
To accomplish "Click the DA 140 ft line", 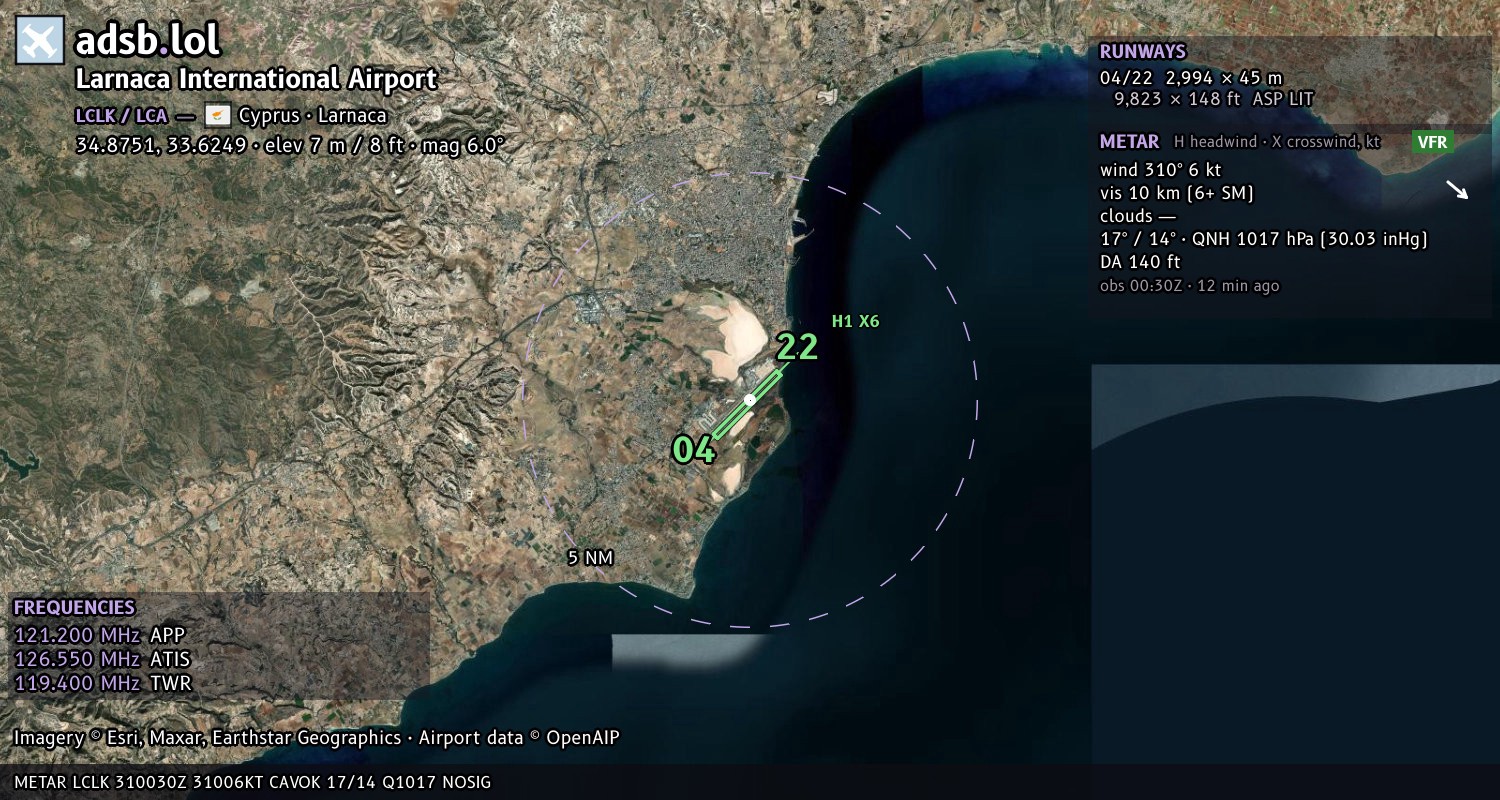I will pos(1140,262).
